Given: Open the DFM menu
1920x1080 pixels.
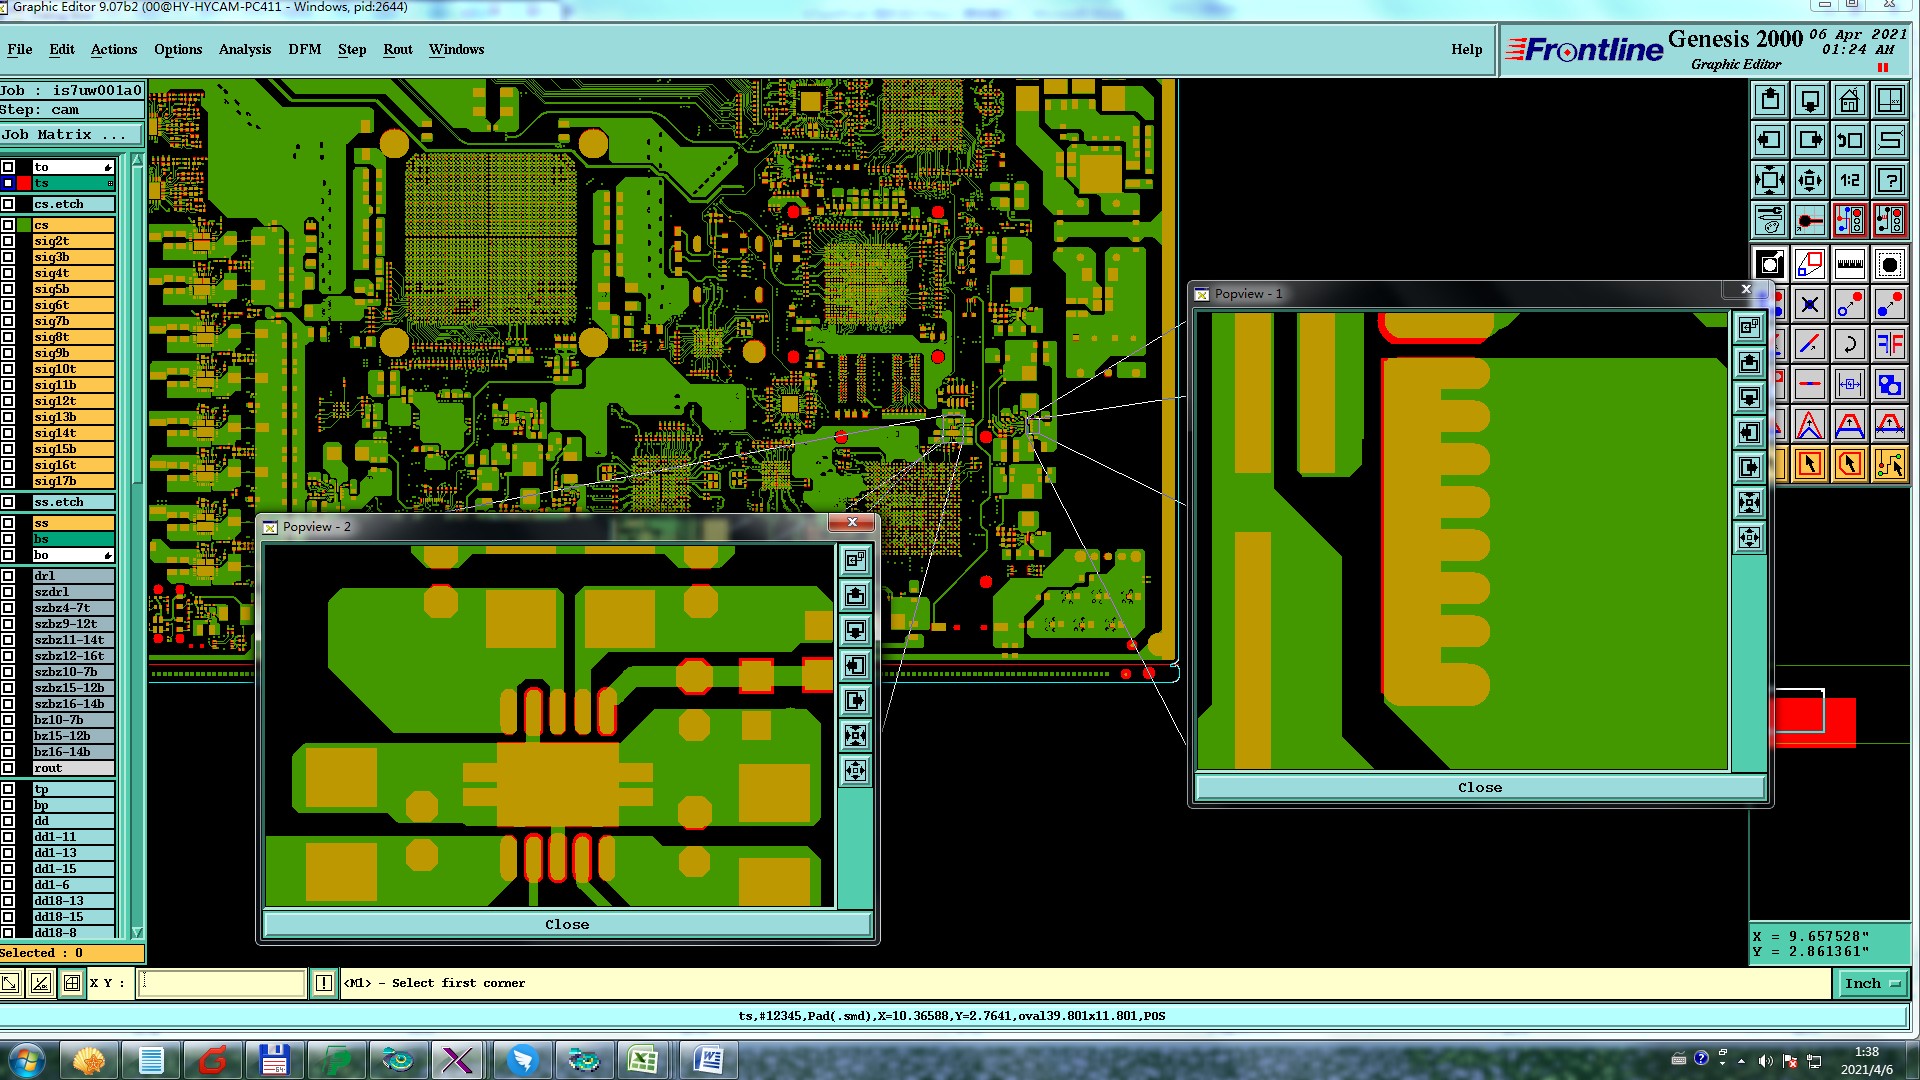Looking at the screenshot, I should pyautogui.click(x=304, y=49).
